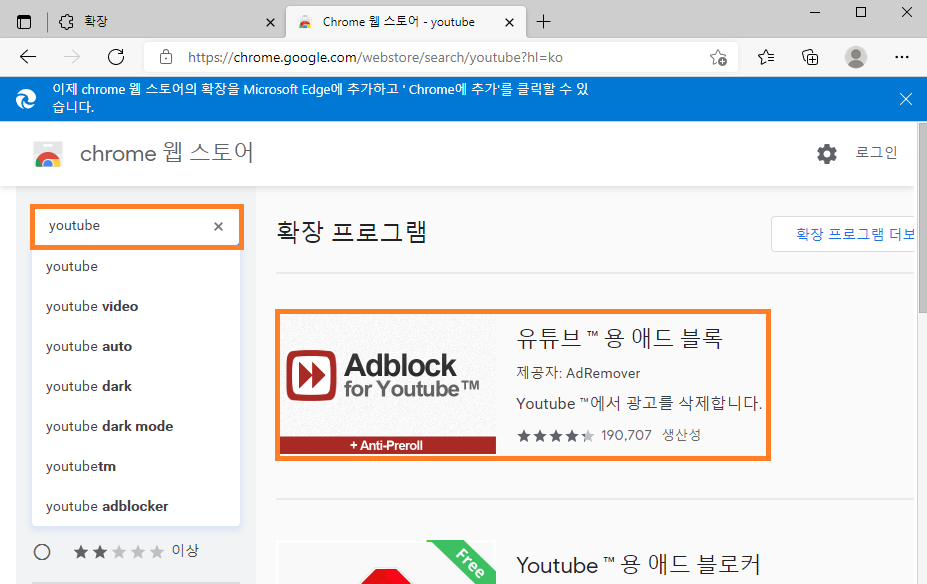This screenshot has width=927, height=584.
Task: View site information lock icon
Action: tap(166, 57)
